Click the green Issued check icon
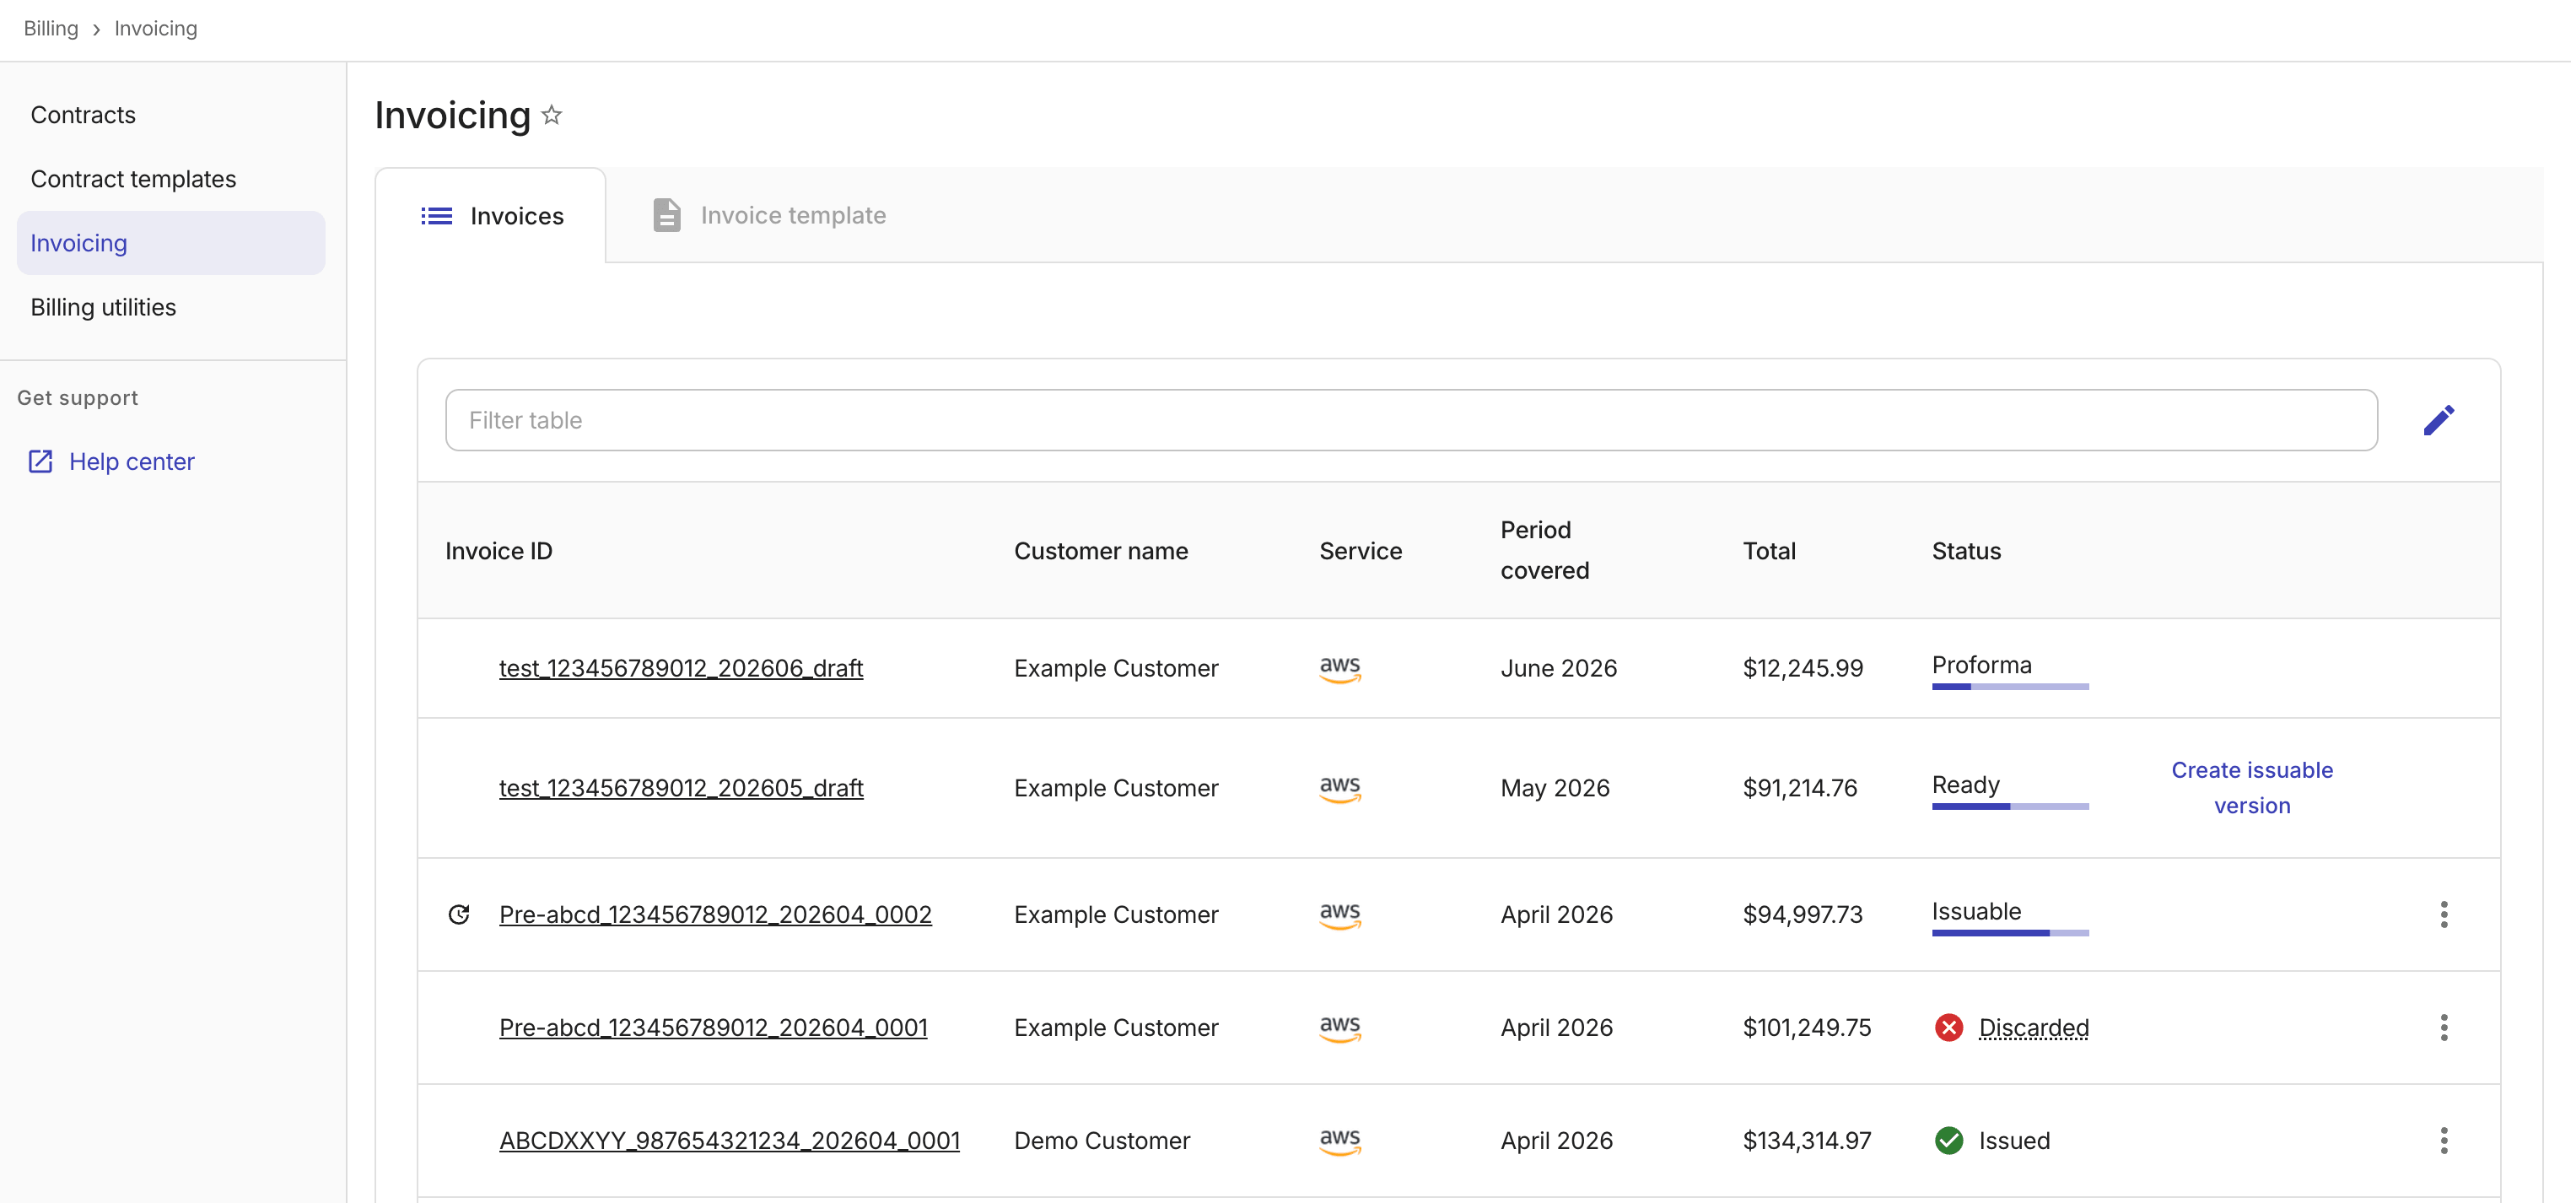2576x1203 pixels. (x=1948, y=1140)
